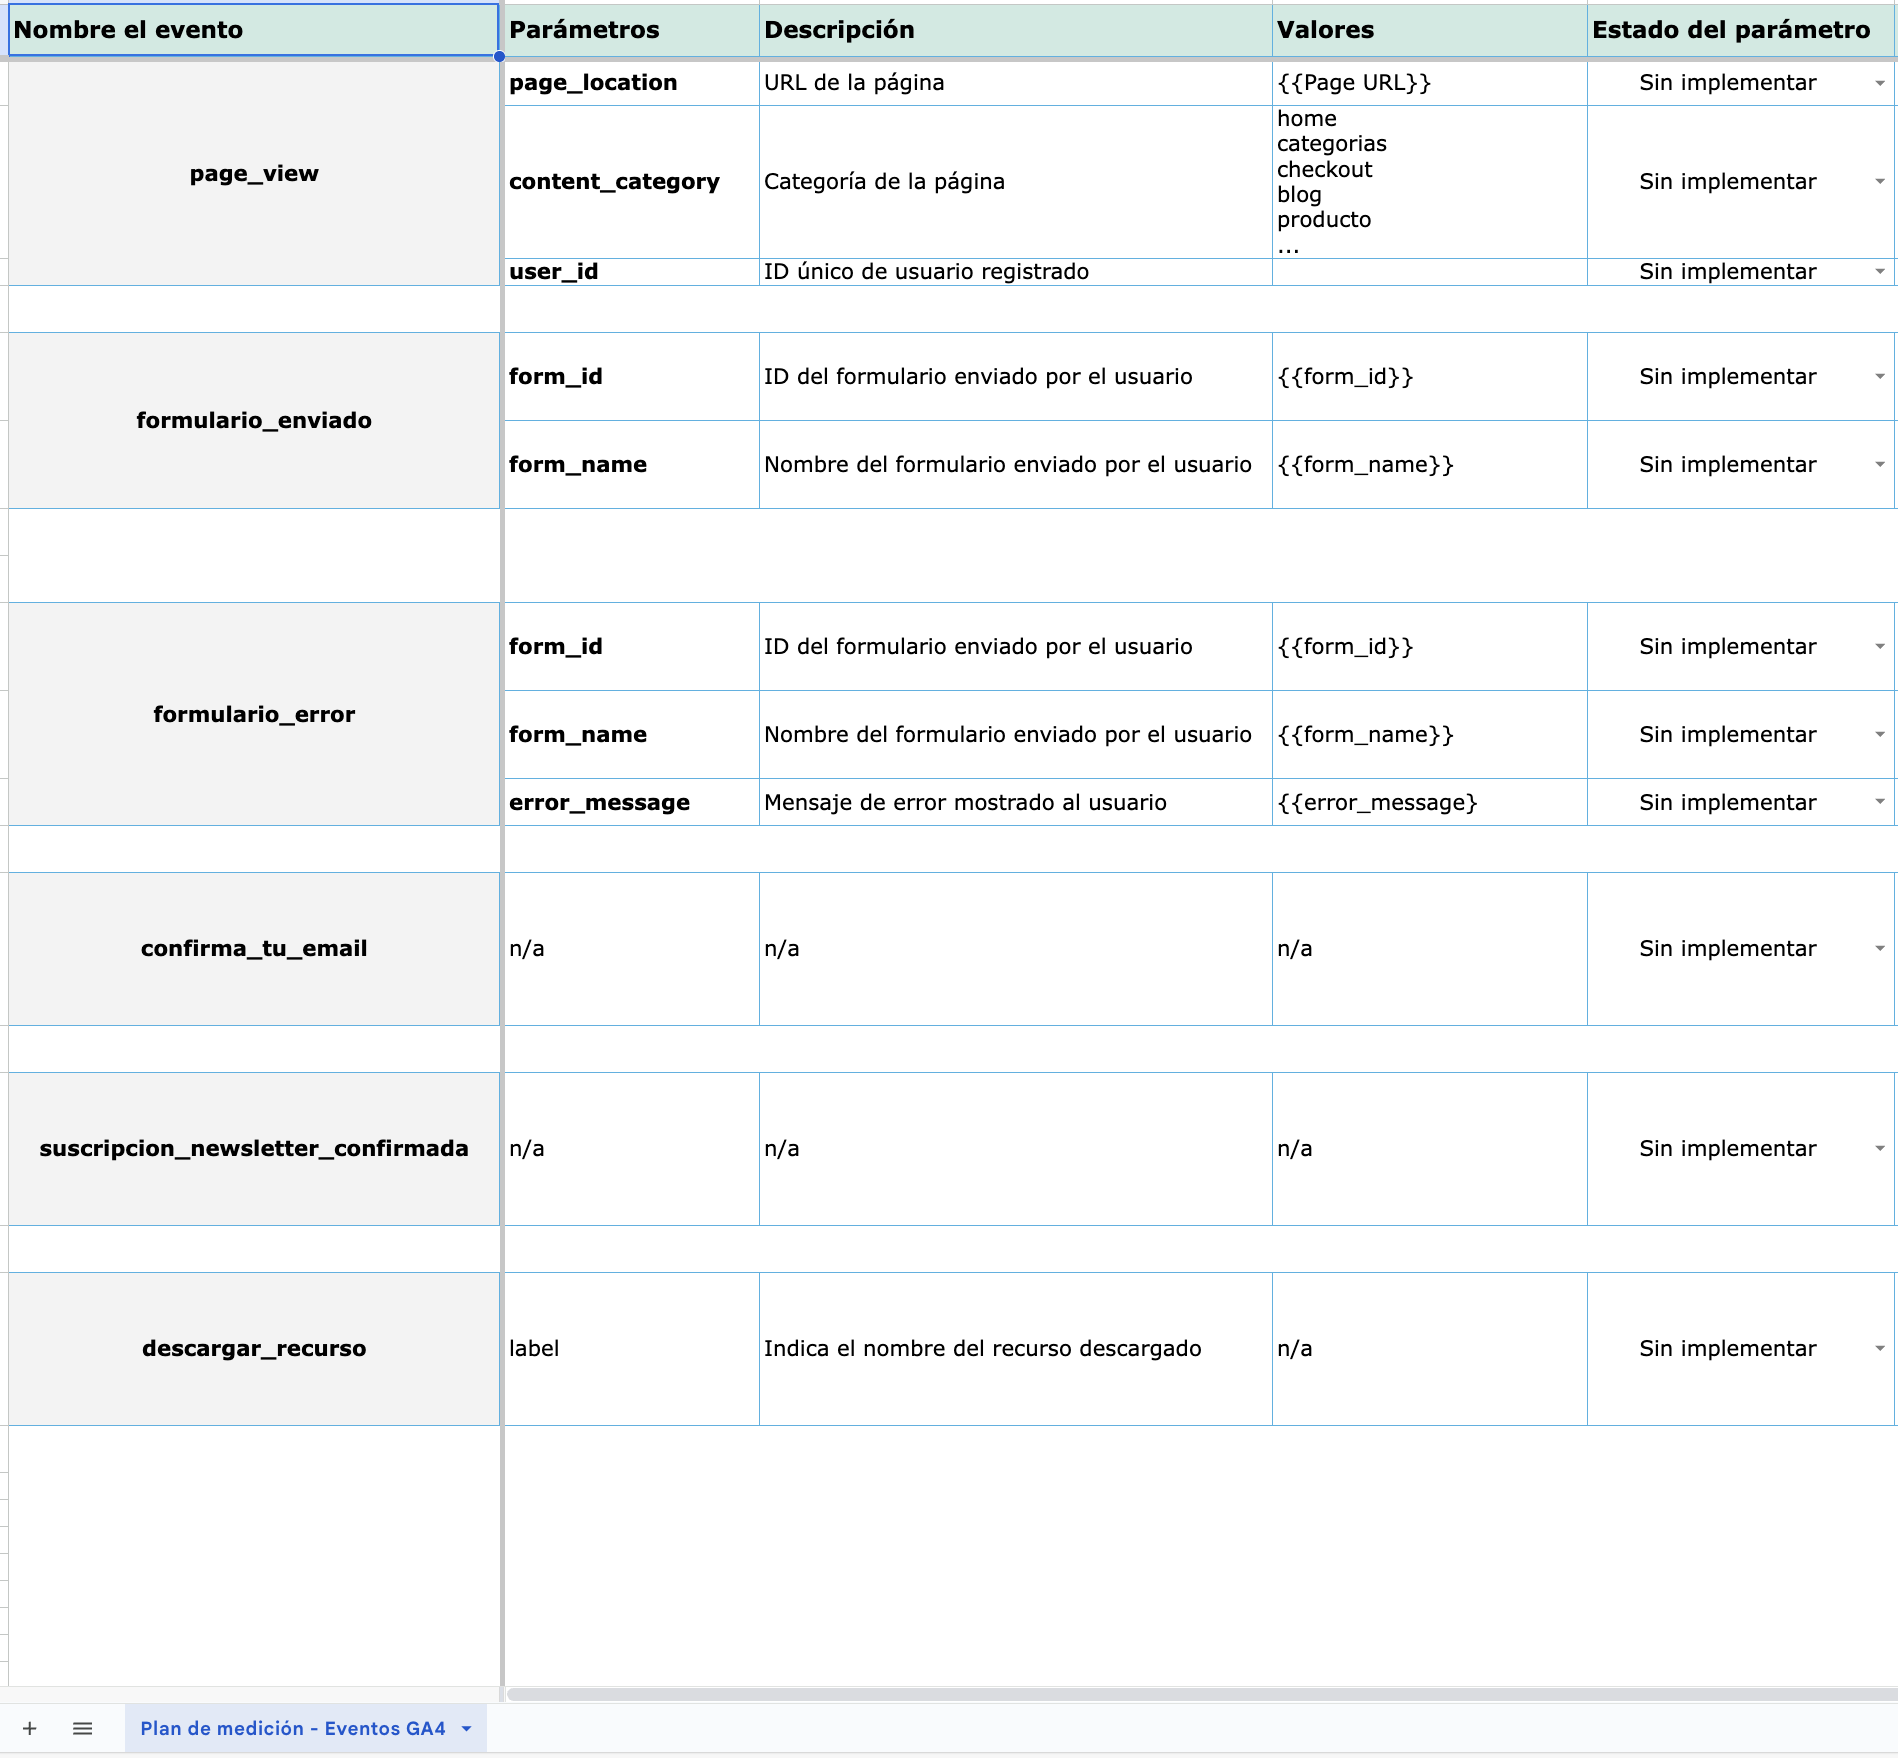Select the page_location parameter cell
This screenshot has height=1758, width=1898.
click(x=632, y=83)
